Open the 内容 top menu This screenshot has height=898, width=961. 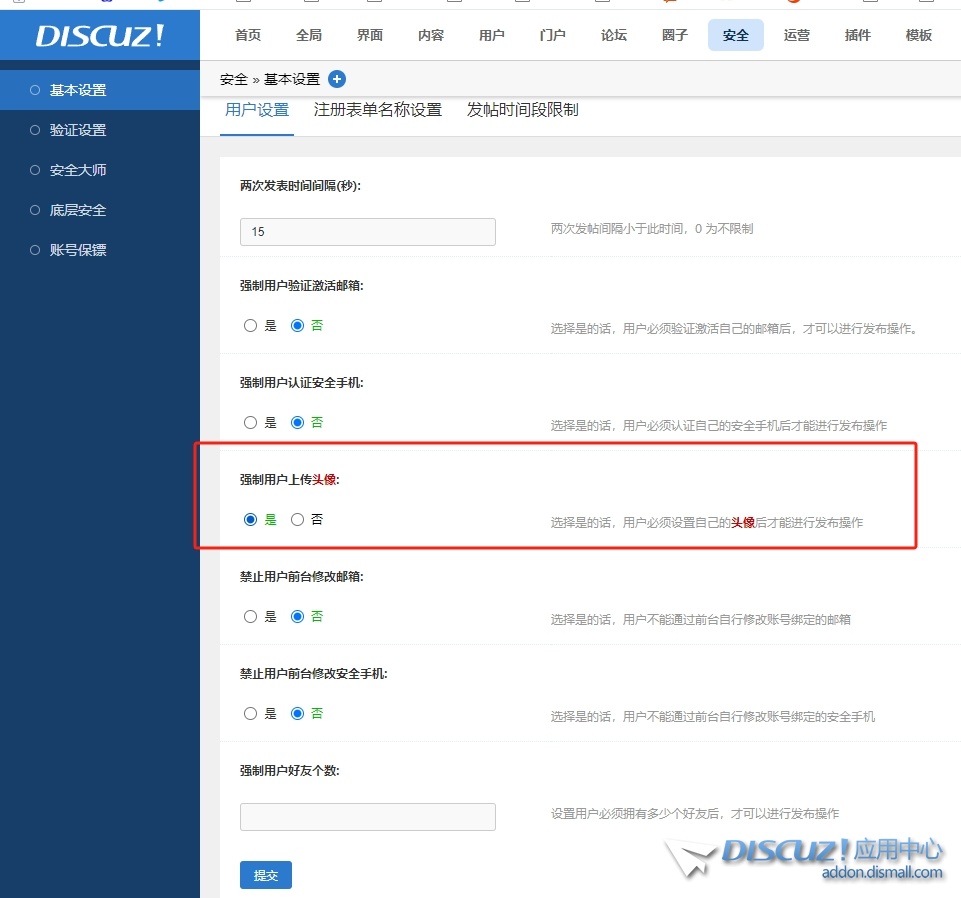tap(431, 35)
